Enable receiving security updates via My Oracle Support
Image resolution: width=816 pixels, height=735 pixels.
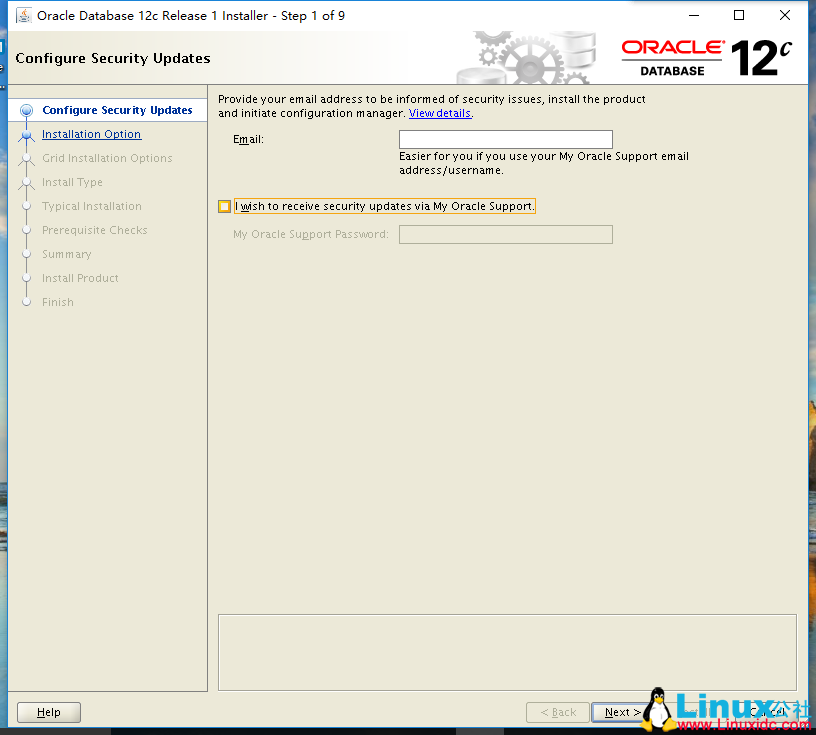point(224,206)
